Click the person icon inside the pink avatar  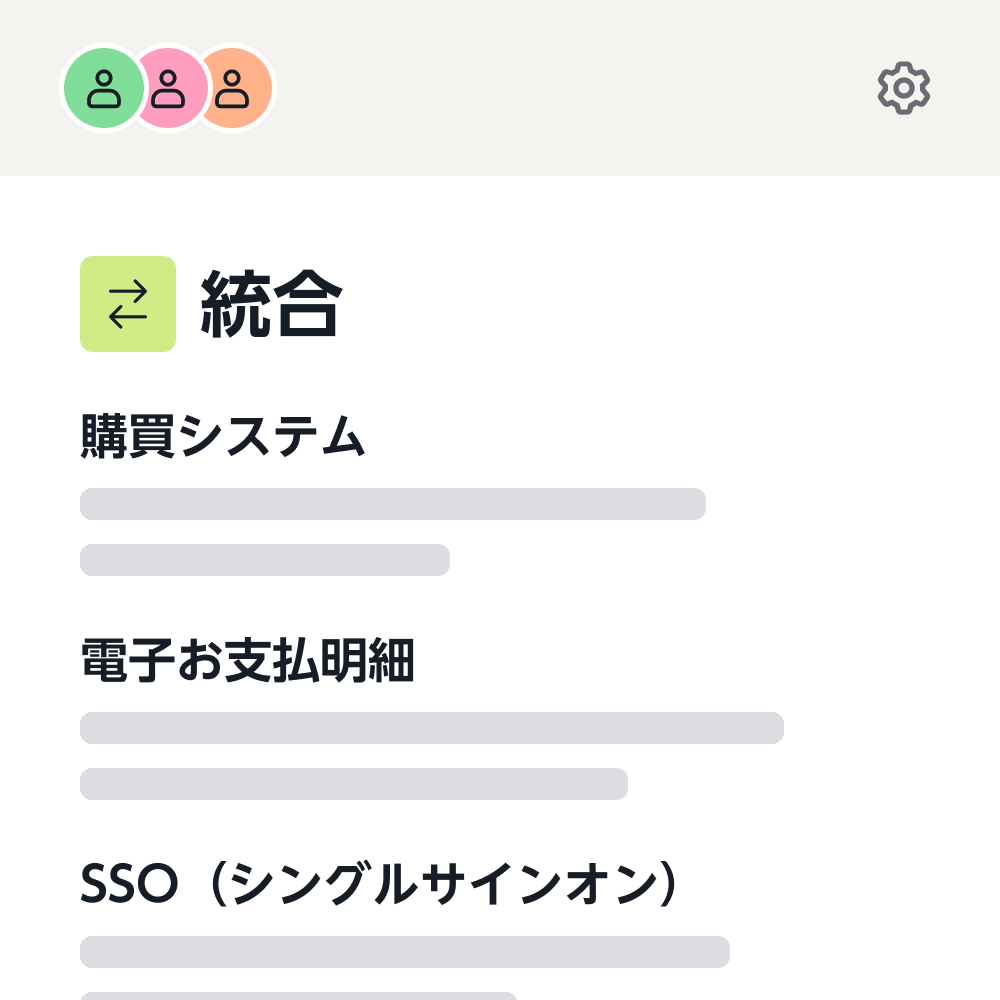[170, 88]
